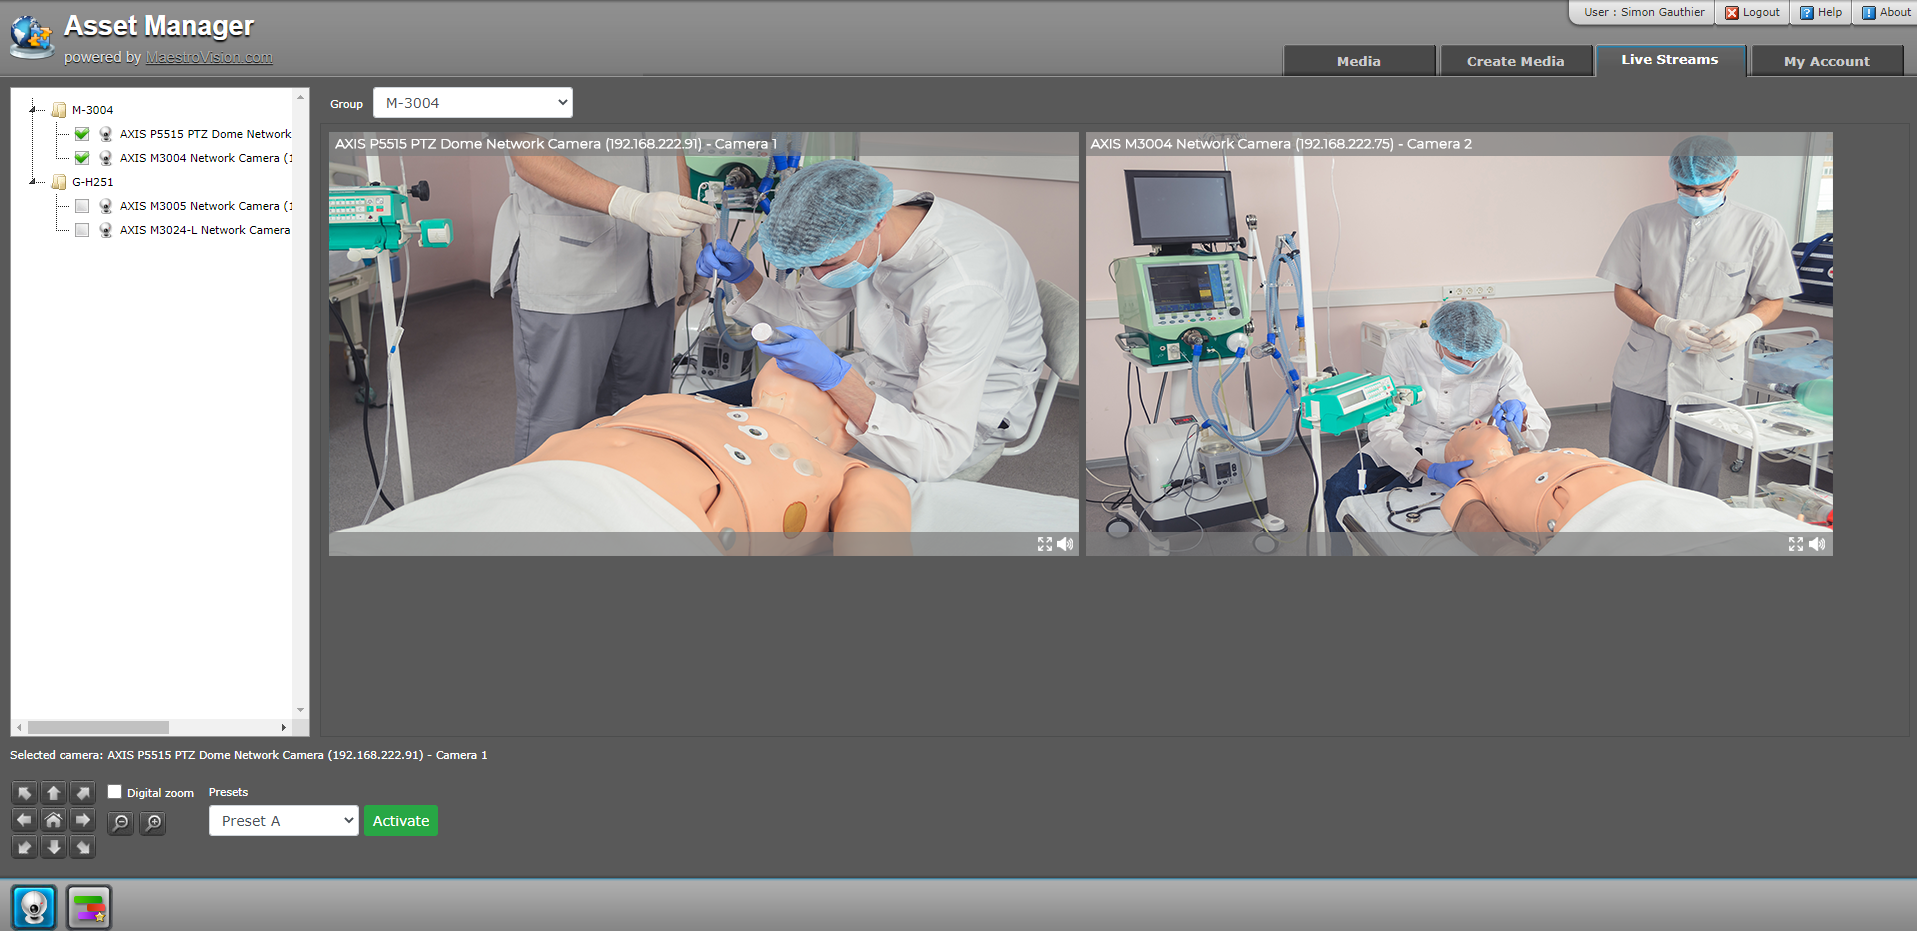Click the blue webcam icon in bottom bar
Viewport: 1917px width, 931px height.
(x=33, y=907)
